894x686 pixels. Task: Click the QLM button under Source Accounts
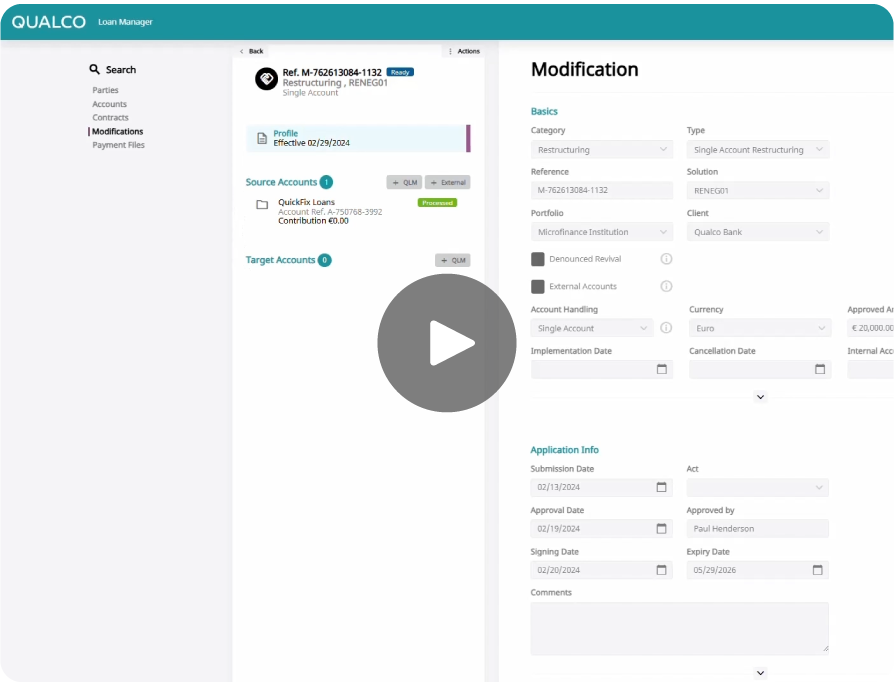(403, 182)
